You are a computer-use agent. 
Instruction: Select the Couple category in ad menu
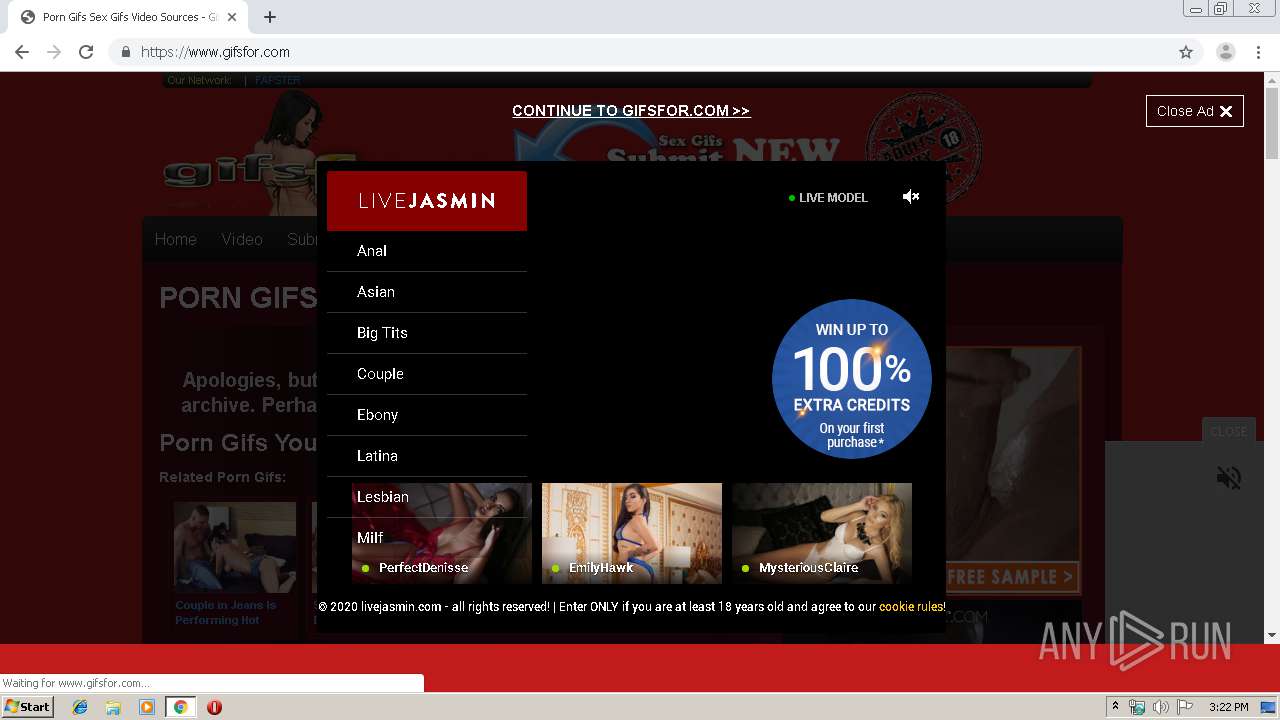coord(427,374)
